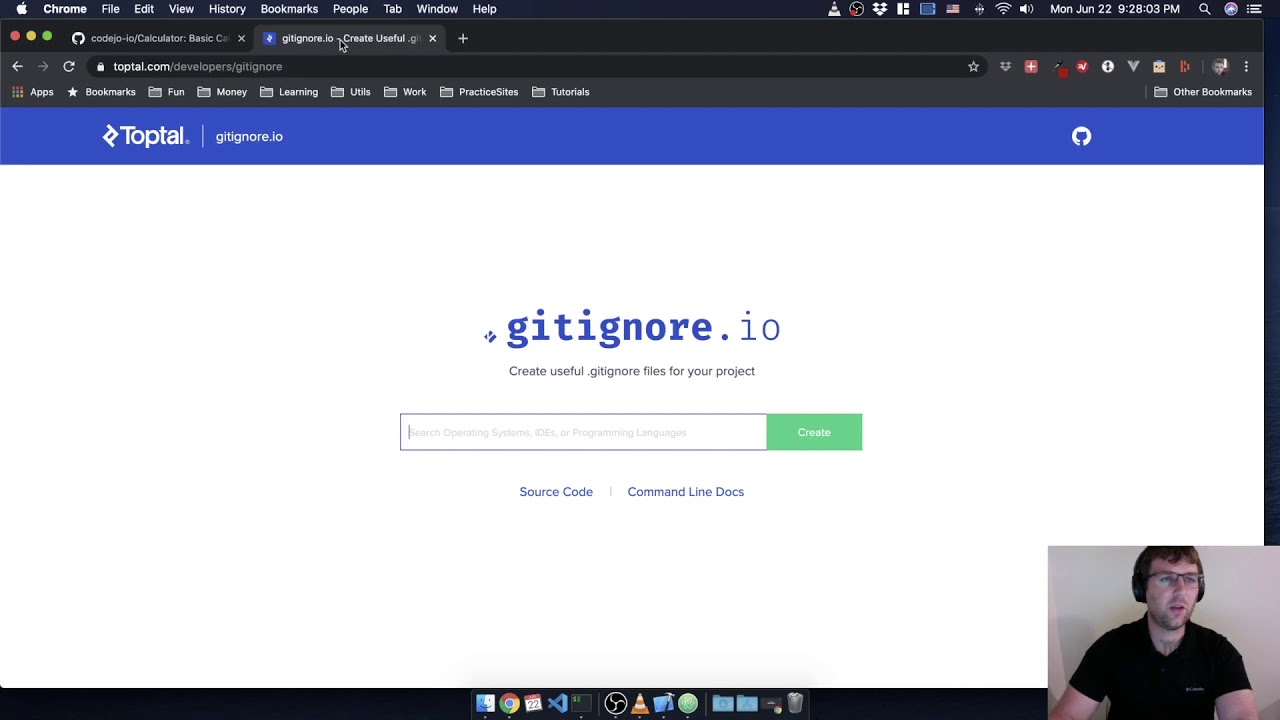
Task: Open the Chrome profile avatar
Action: pyautogui.click(x=1220, y=66)
